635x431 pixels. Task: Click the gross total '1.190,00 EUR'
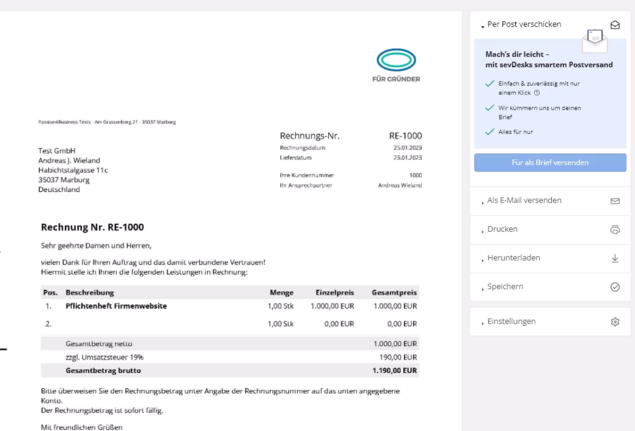pyautogui.click(x=394, y=371)
